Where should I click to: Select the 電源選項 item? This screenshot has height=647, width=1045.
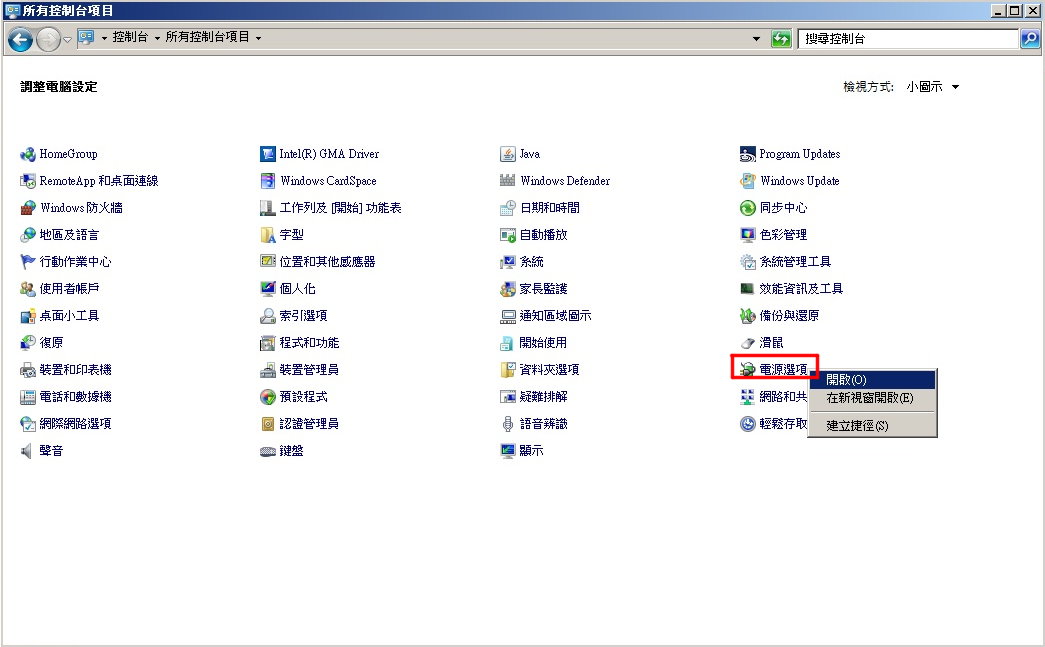(775, 368)
